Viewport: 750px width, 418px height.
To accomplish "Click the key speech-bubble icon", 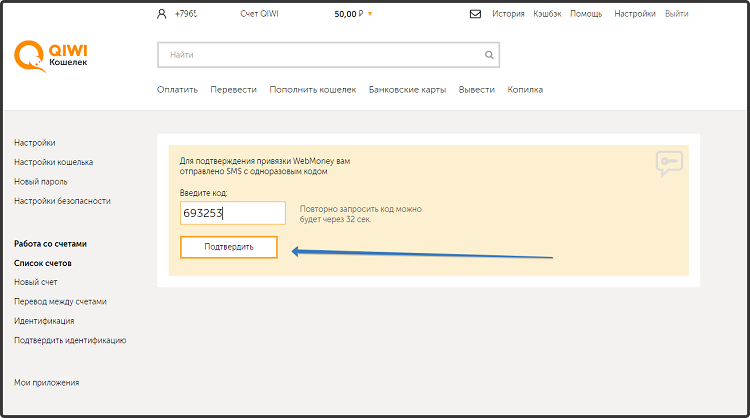I will 669,163.
